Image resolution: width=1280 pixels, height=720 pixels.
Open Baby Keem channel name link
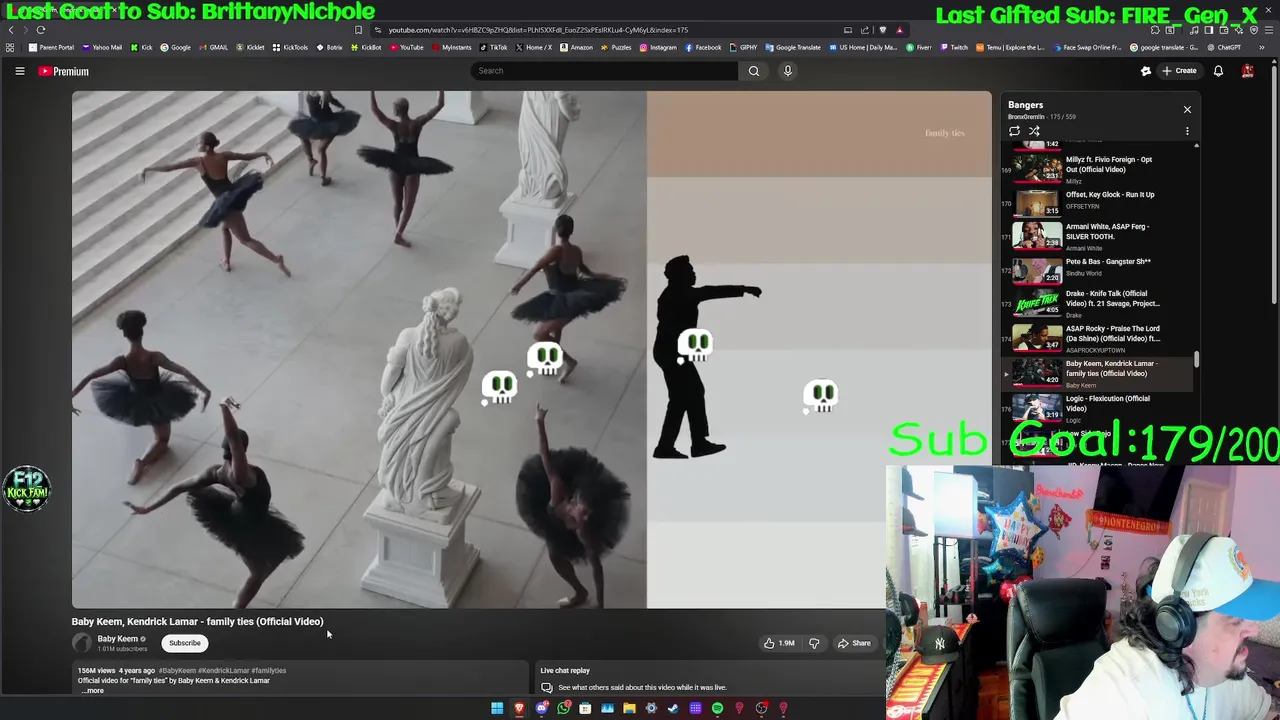click(117, 639)
